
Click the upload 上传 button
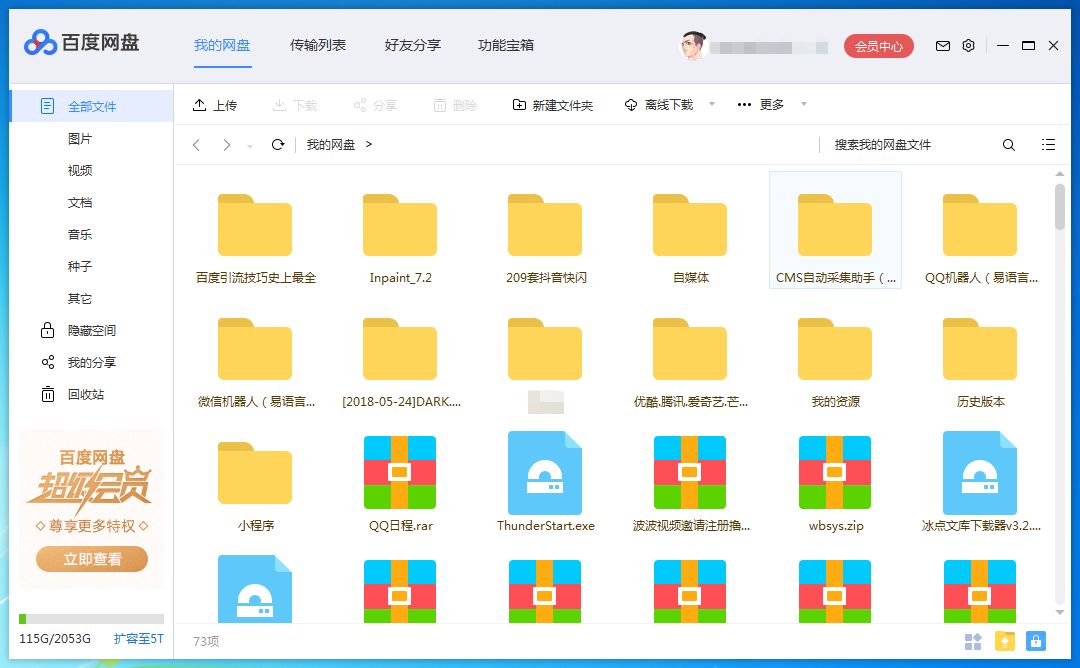(215, 105)
